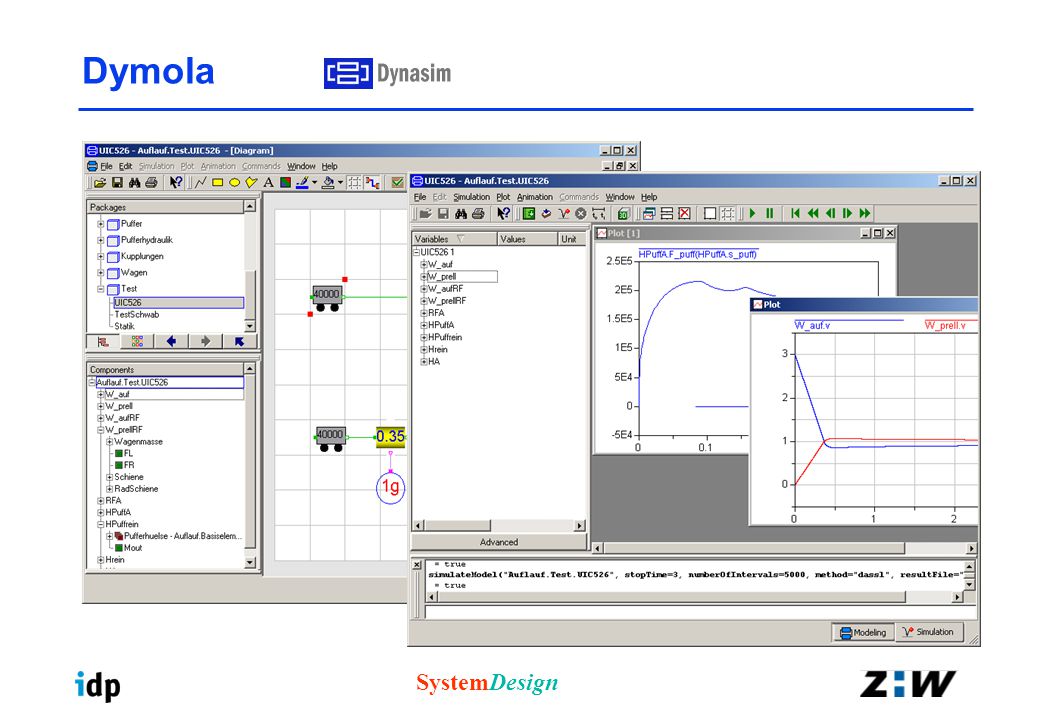Select the Line drawing tool
This screenshot has height=720, width=1040.
(200, 182)
